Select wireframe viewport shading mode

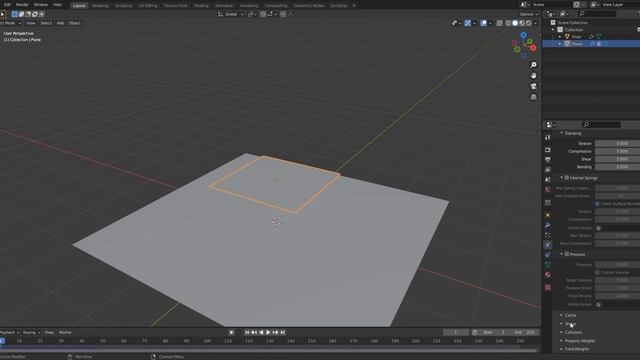click(508, 23)
